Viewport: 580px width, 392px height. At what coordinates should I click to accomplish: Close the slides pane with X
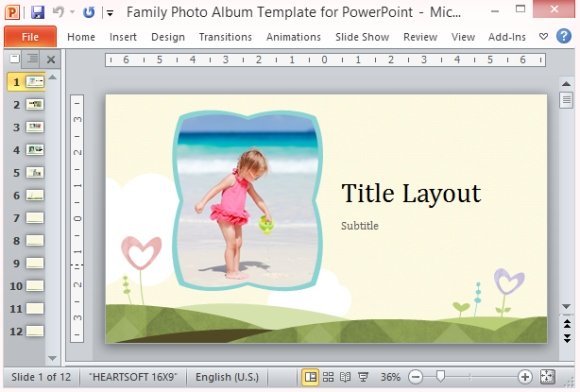[51, 59]
